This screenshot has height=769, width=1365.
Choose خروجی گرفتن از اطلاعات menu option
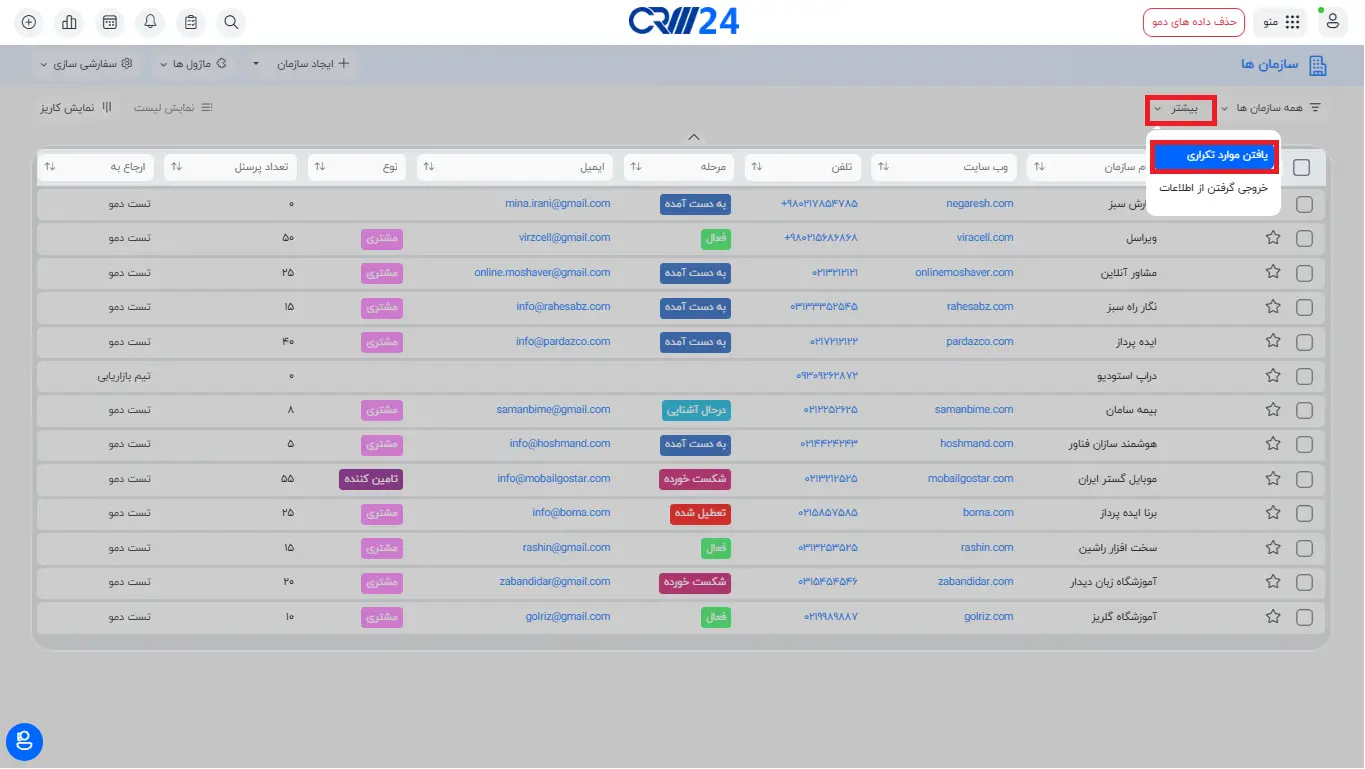1213,187
